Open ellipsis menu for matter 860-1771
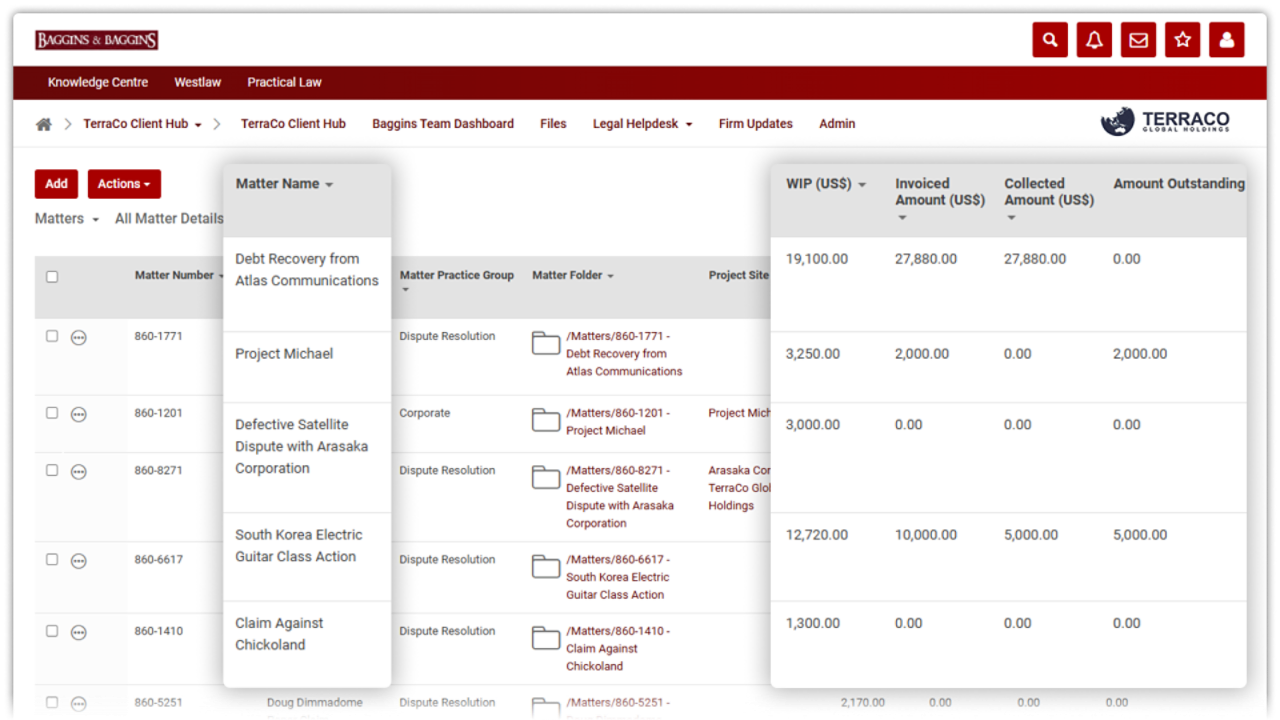 click(79, 338)
